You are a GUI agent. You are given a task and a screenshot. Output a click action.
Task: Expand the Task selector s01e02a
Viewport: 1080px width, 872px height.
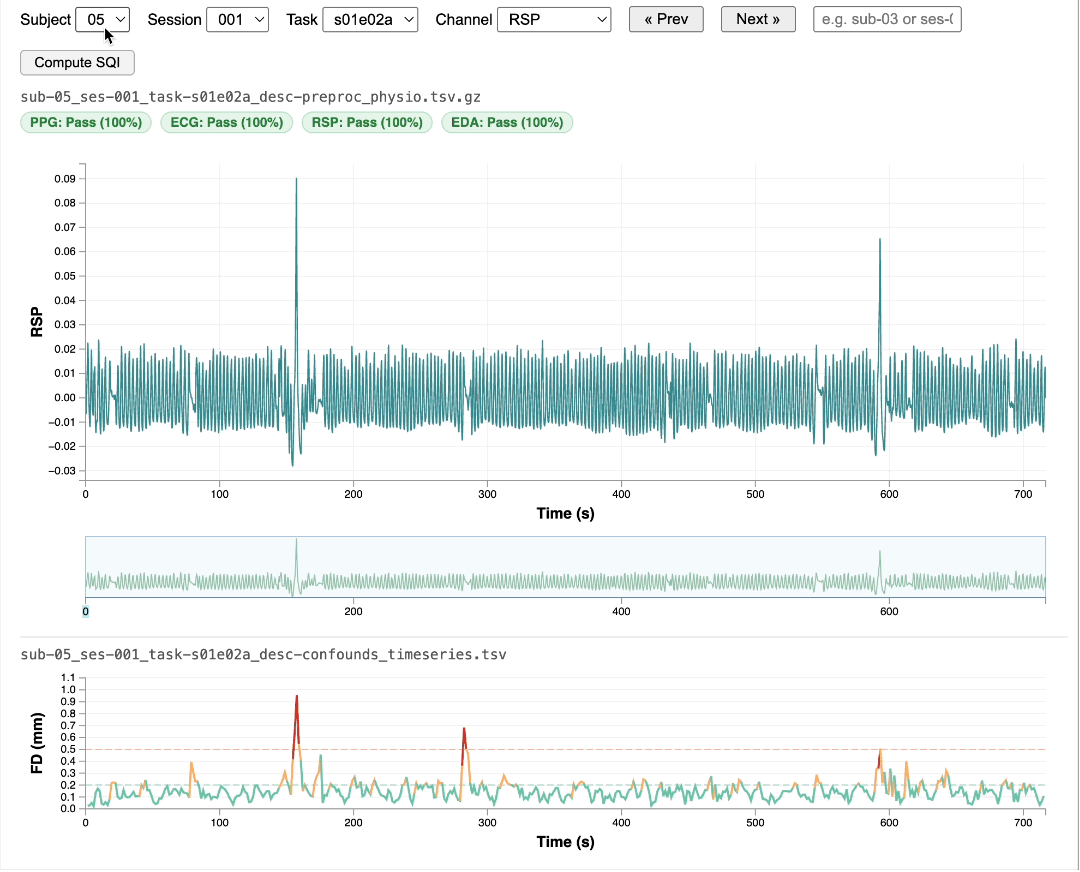pyautogui.click(x=370, y=19)
